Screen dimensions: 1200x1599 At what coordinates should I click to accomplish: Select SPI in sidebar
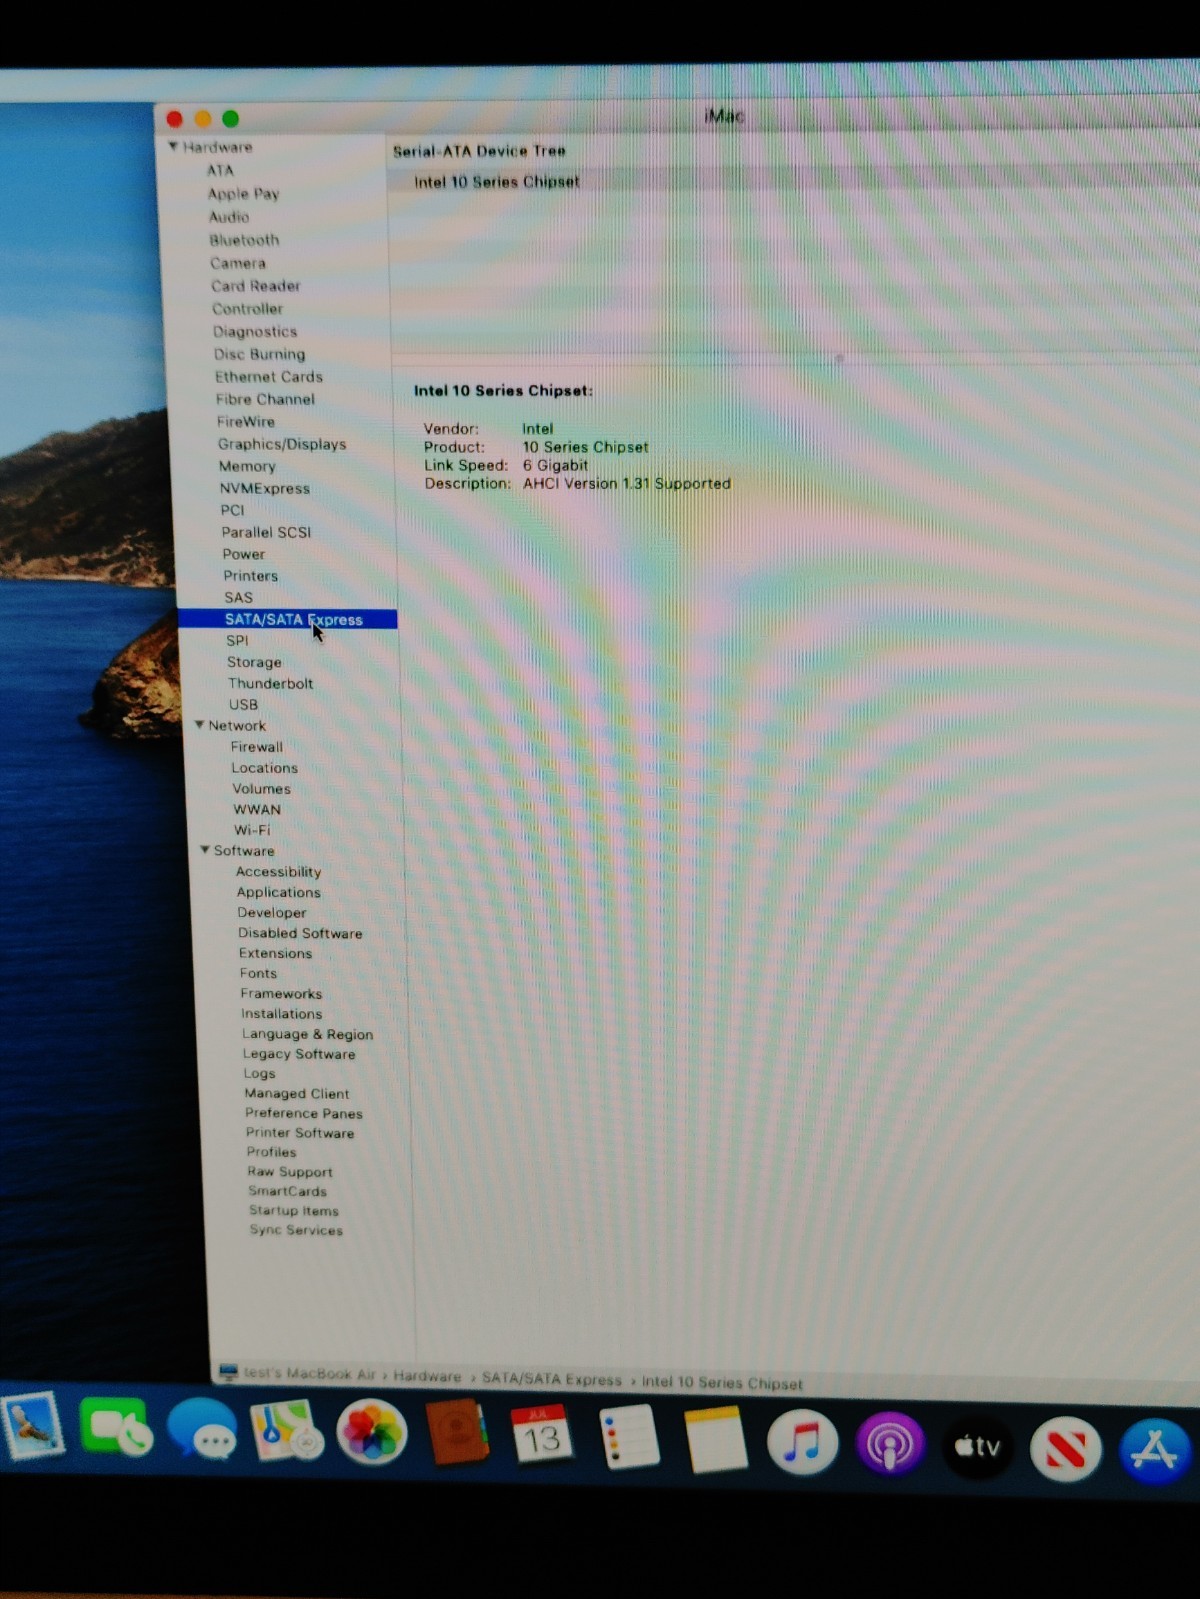click(237, 640)
